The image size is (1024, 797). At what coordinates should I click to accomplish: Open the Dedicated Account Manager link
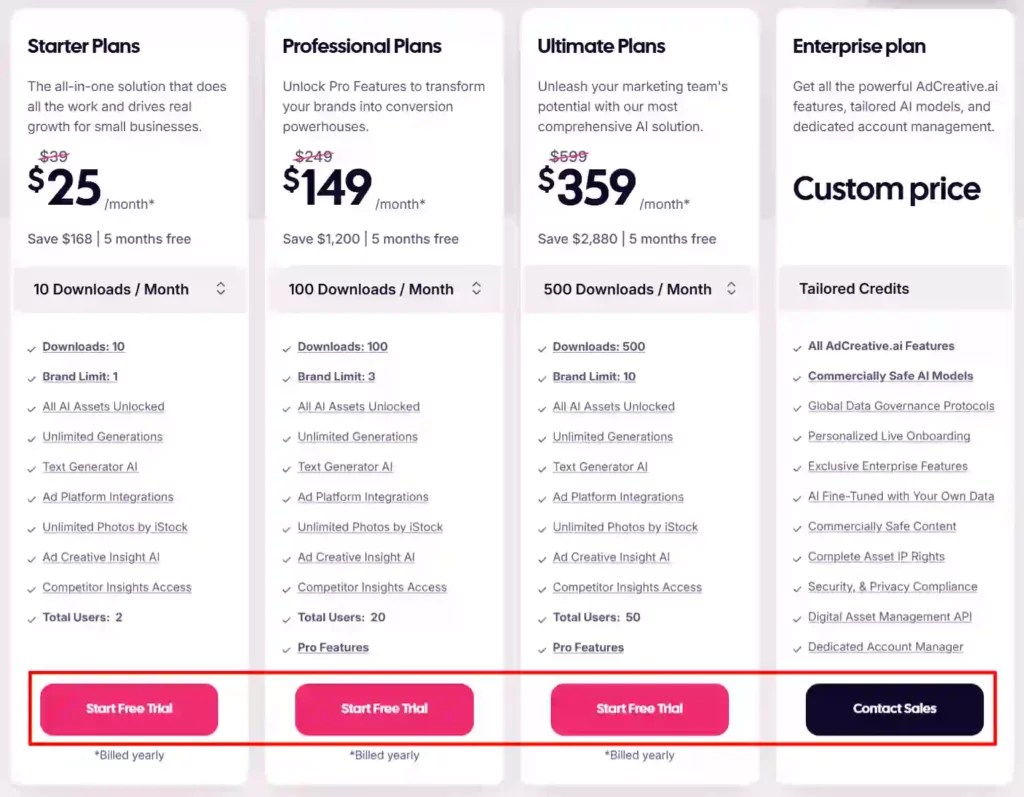[885, 647]
